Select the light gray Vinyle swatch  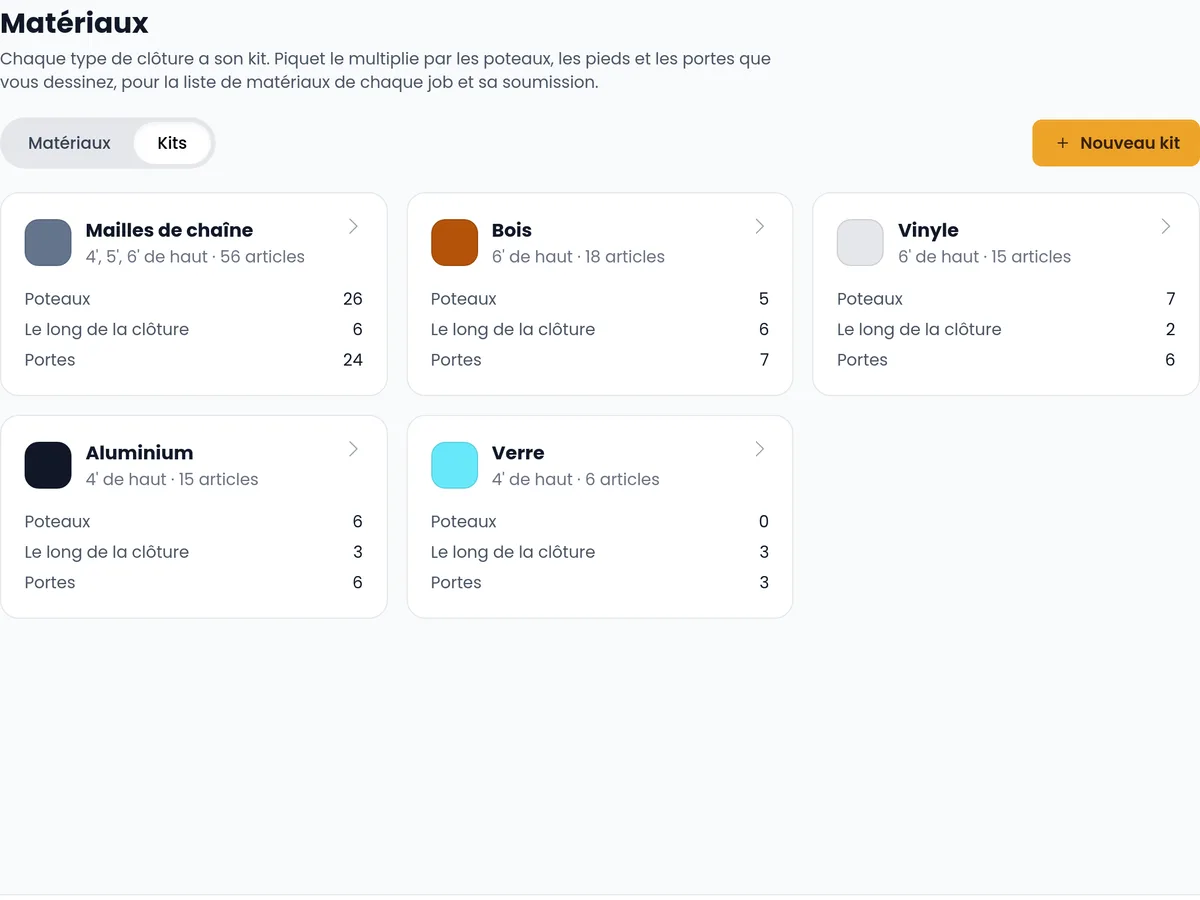860,243
